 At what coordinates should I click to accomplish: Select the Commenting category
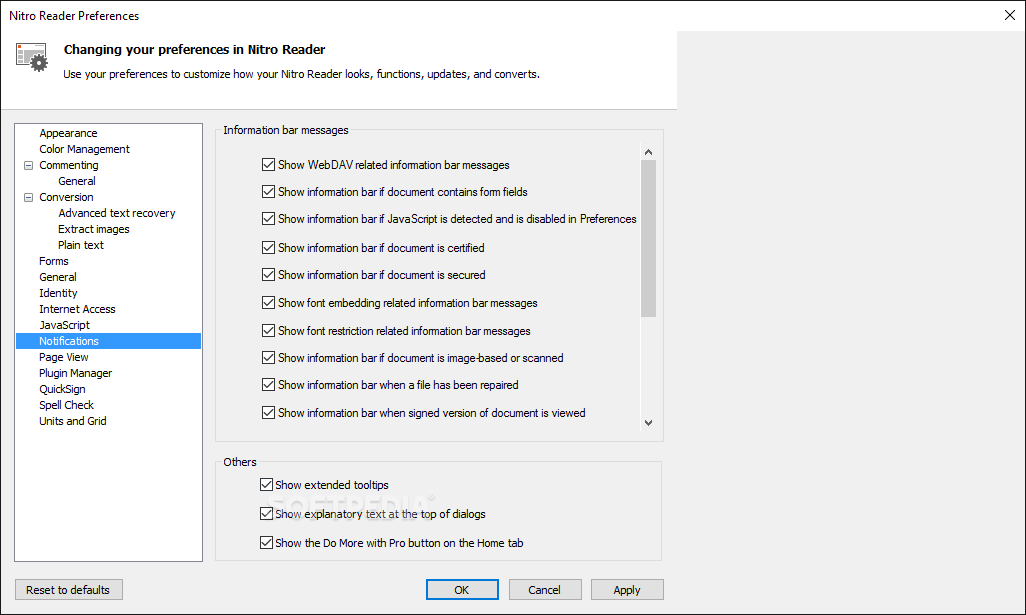[x=69, y=165]
